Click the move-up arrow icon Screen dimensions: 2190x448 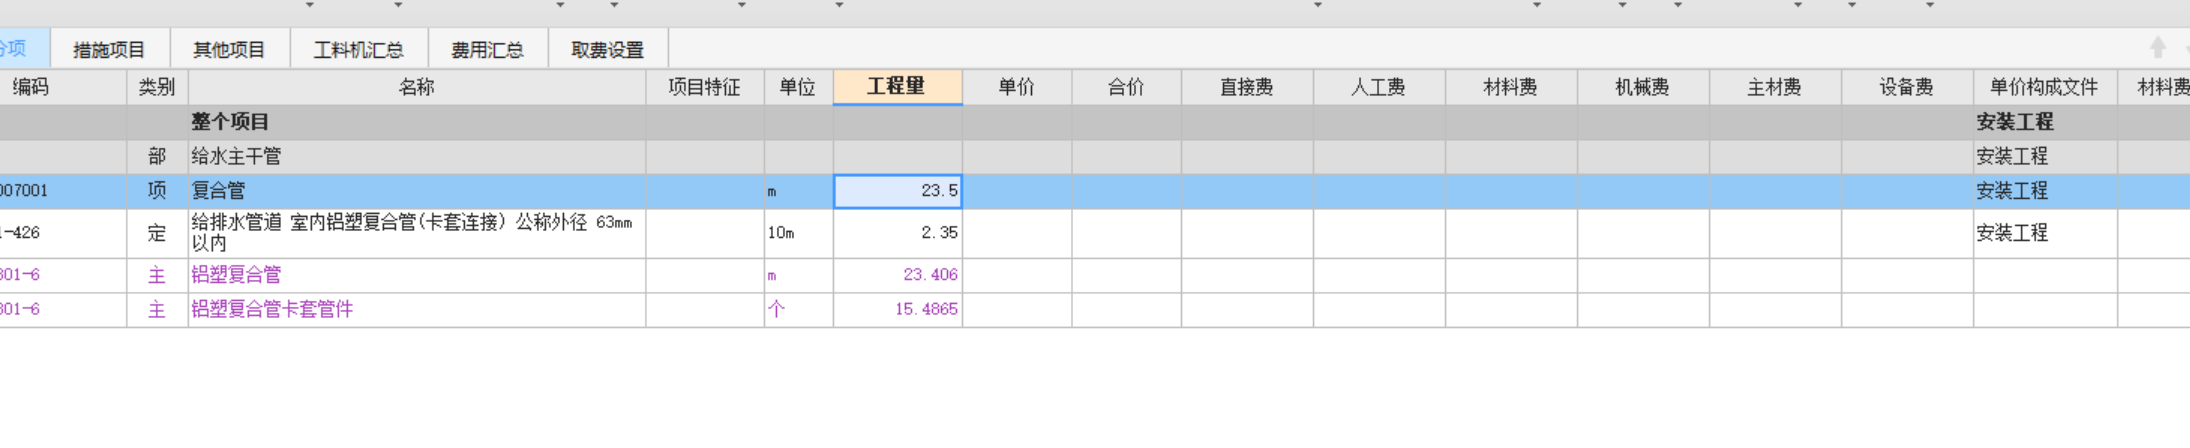2157,47
